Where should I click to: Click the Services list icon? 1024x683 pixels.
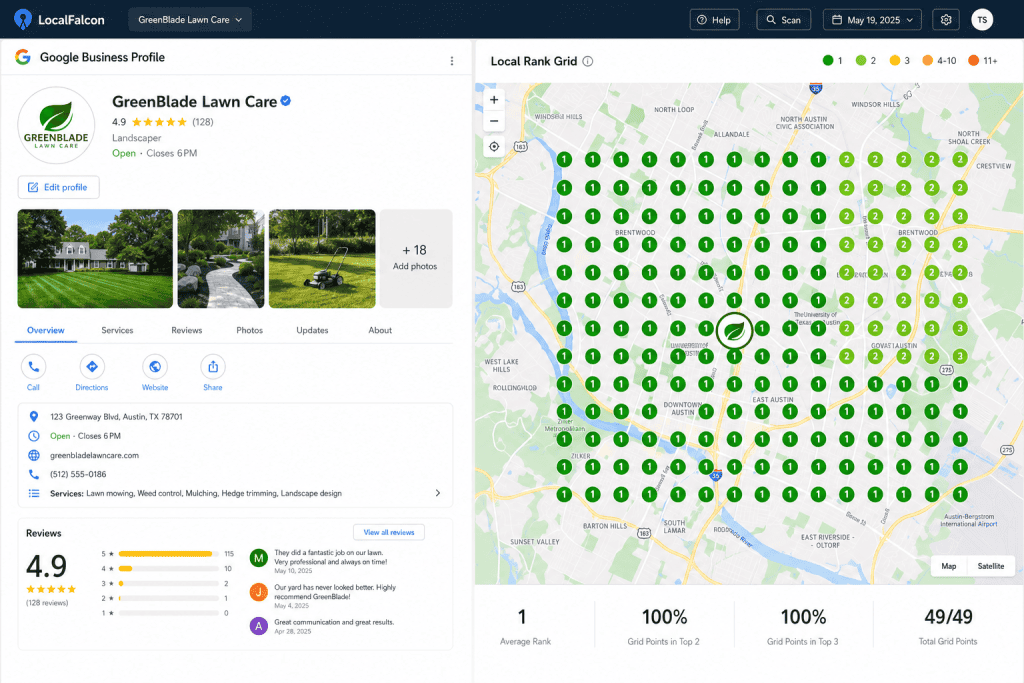(x=34, y=494)
